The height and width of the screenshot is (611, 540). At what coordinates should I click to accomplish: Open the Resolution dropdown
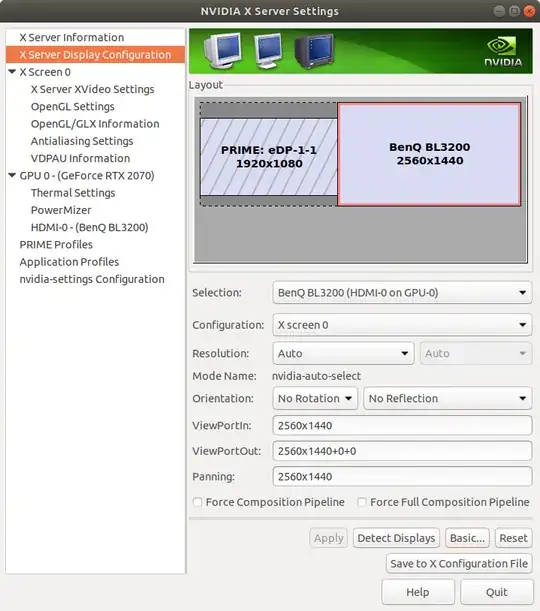click(343, 353)
